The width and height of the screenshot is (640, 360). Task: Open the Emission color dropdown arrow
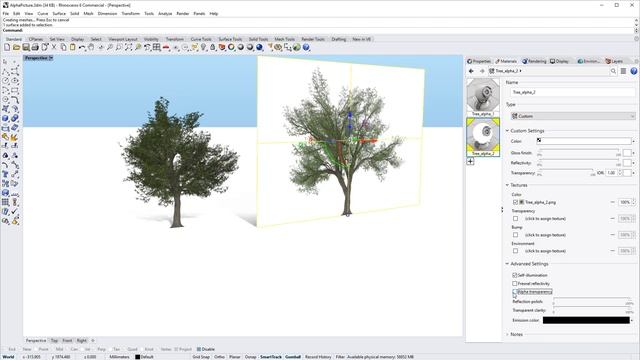[x=633, y=321]
